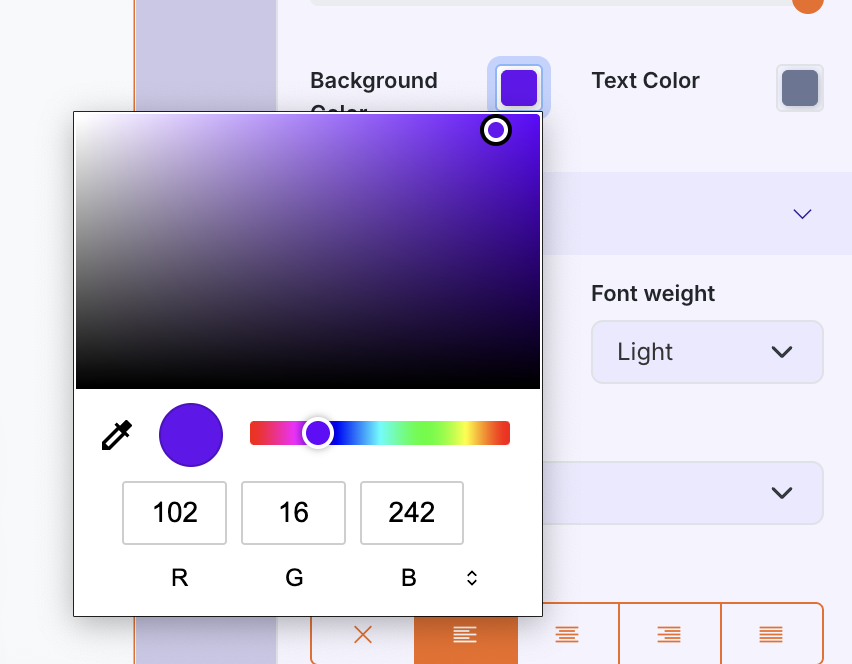Click the orange knob at top right
The width and height of the screenshot is (852, 664).
[x=808, y=3]
